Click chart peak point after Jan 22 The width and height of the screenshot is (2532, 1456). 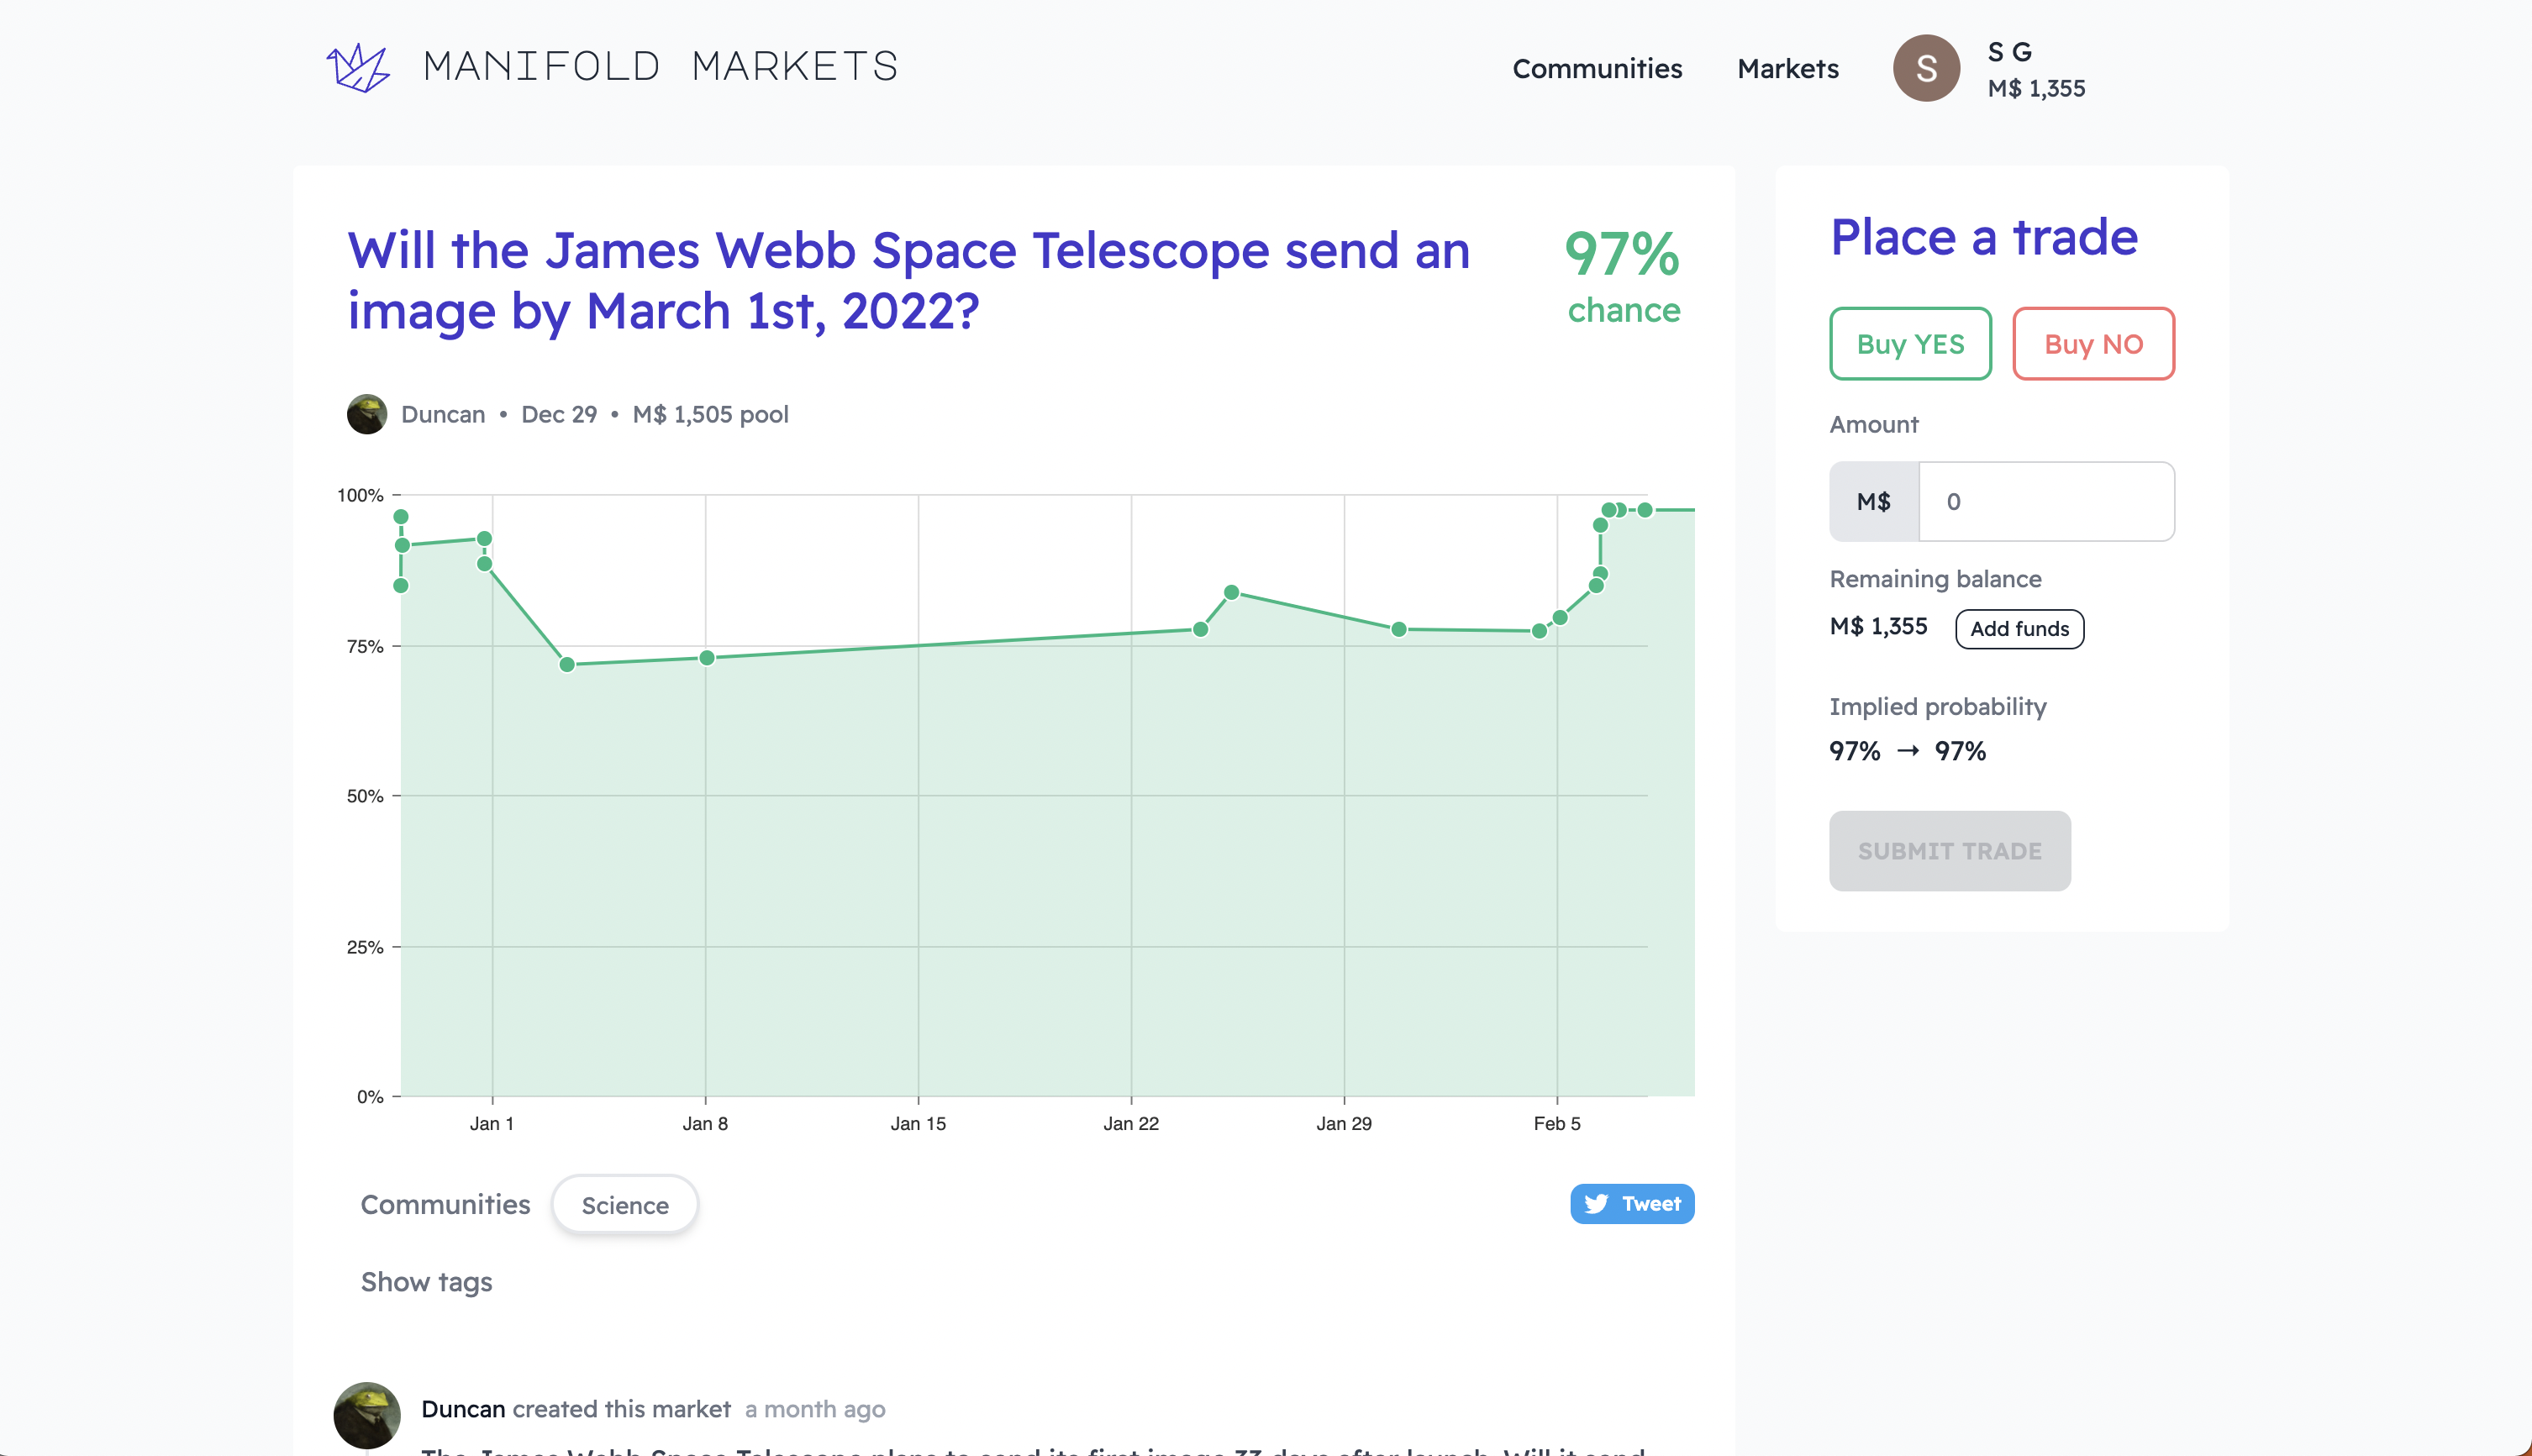[x=1231, y=593]
